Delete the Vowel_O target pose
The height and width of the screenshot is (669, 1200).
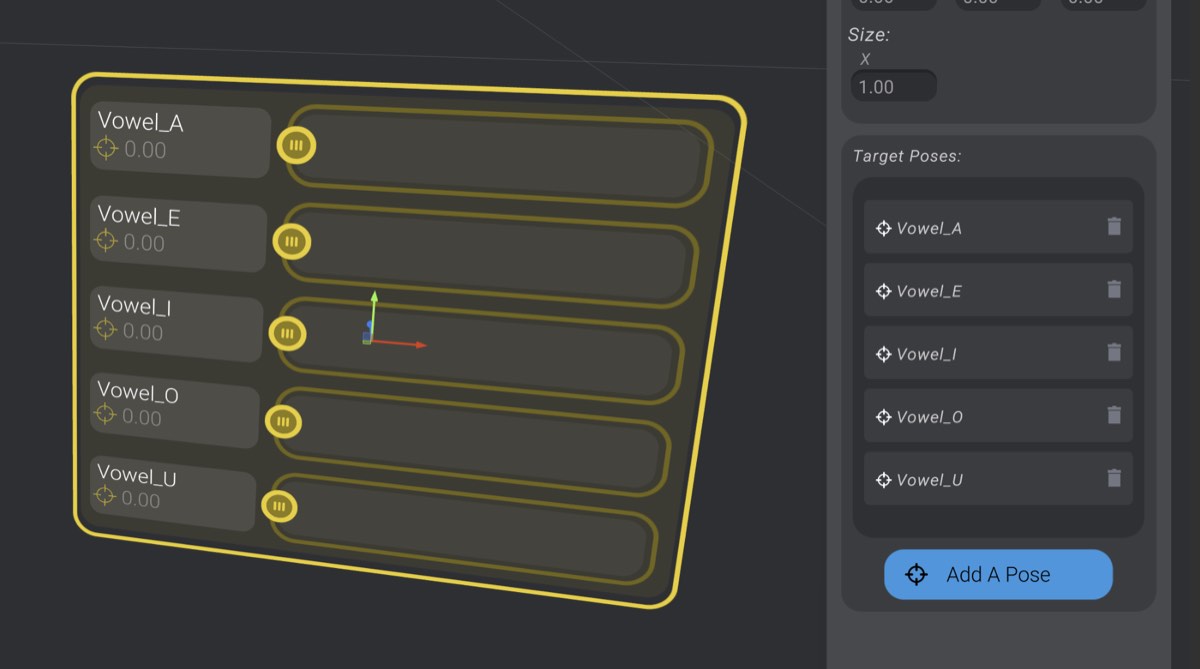click(x=1114, y=416)
